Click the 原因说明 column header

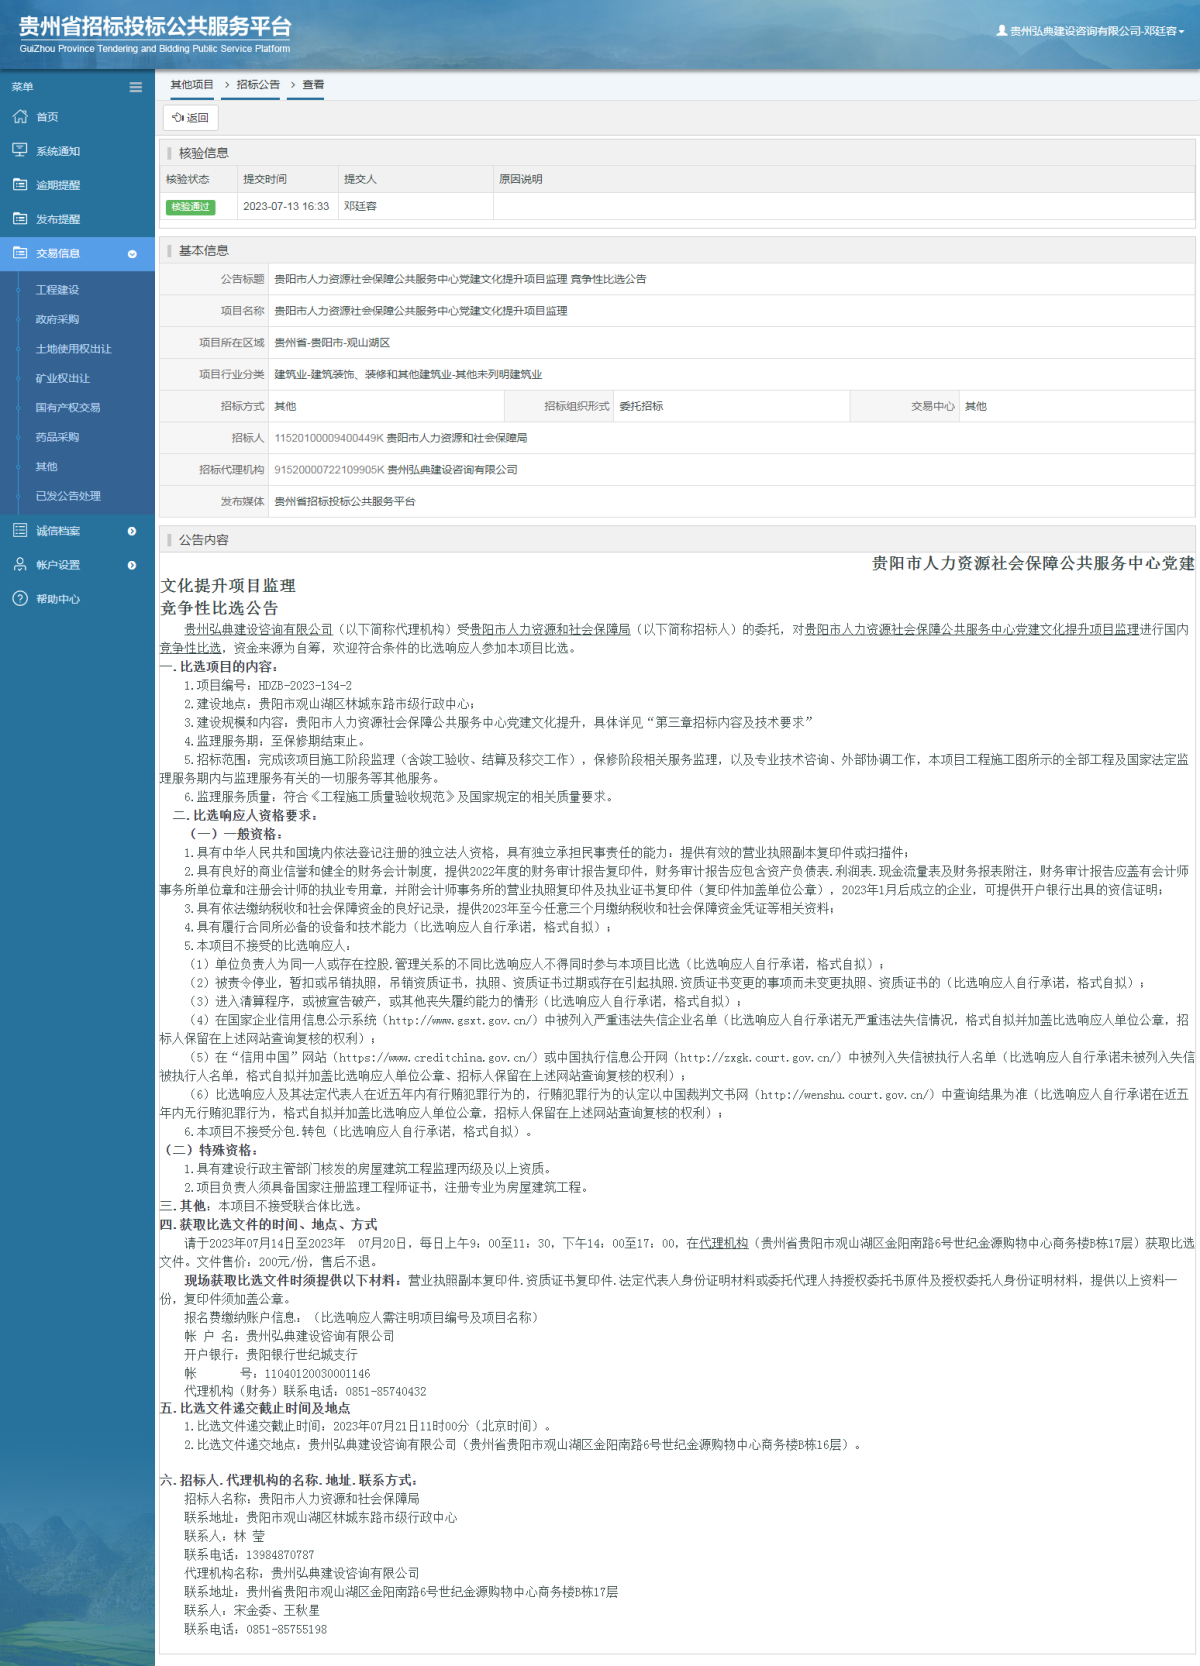tap(521, 179)
